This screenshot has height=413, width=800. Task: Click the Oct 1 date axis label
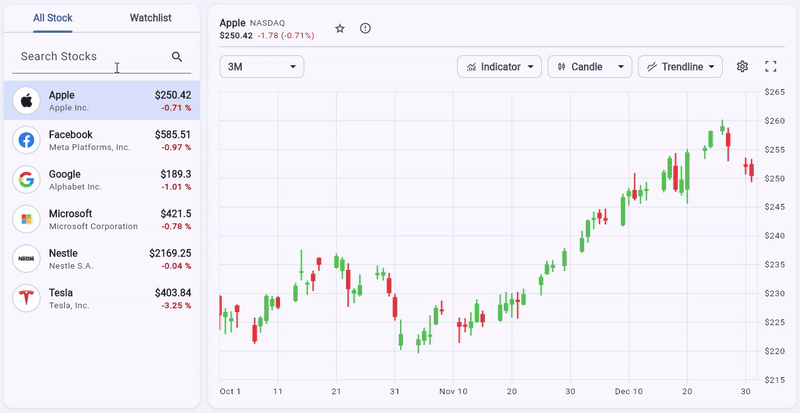click(230, 392)
